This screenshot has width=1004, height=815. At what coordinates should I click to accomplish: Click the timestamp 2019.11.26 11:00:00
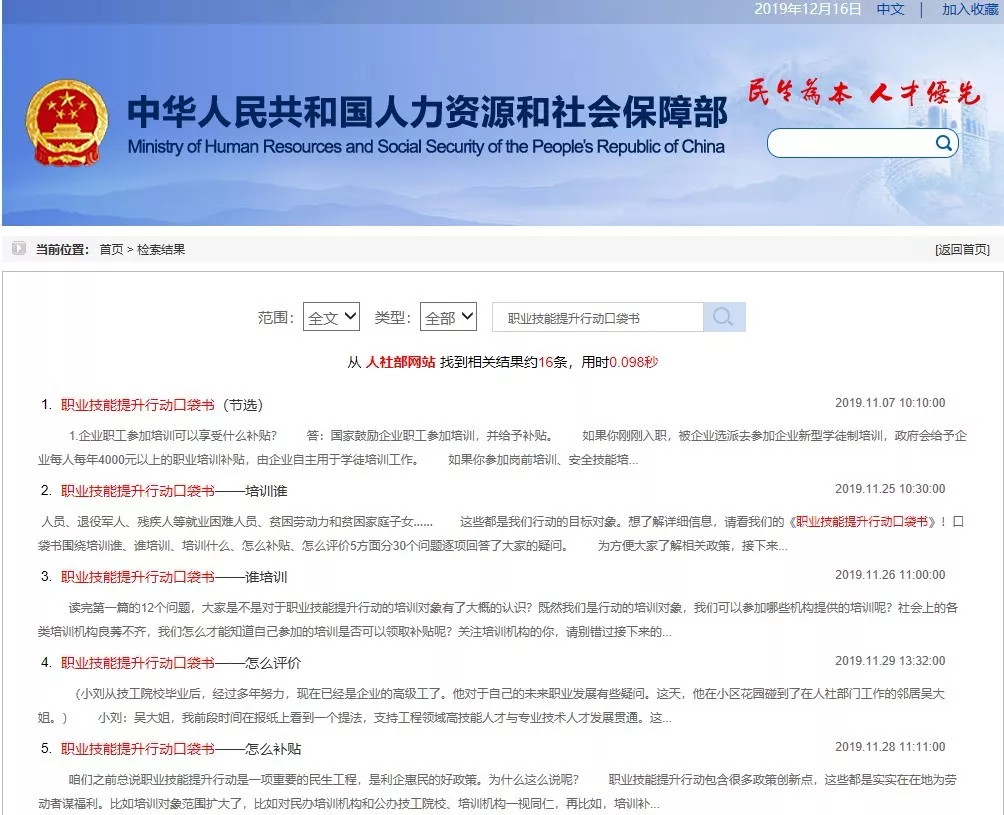pos(890,575)
